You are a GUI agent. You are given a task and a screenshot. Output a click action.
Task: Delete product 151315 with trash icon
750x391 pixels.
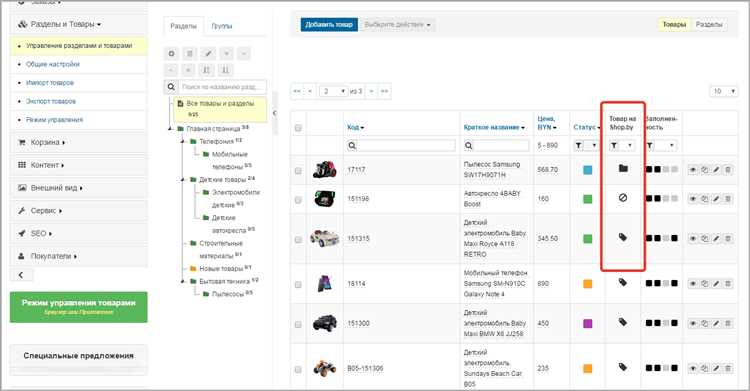(x=728, y=238)
